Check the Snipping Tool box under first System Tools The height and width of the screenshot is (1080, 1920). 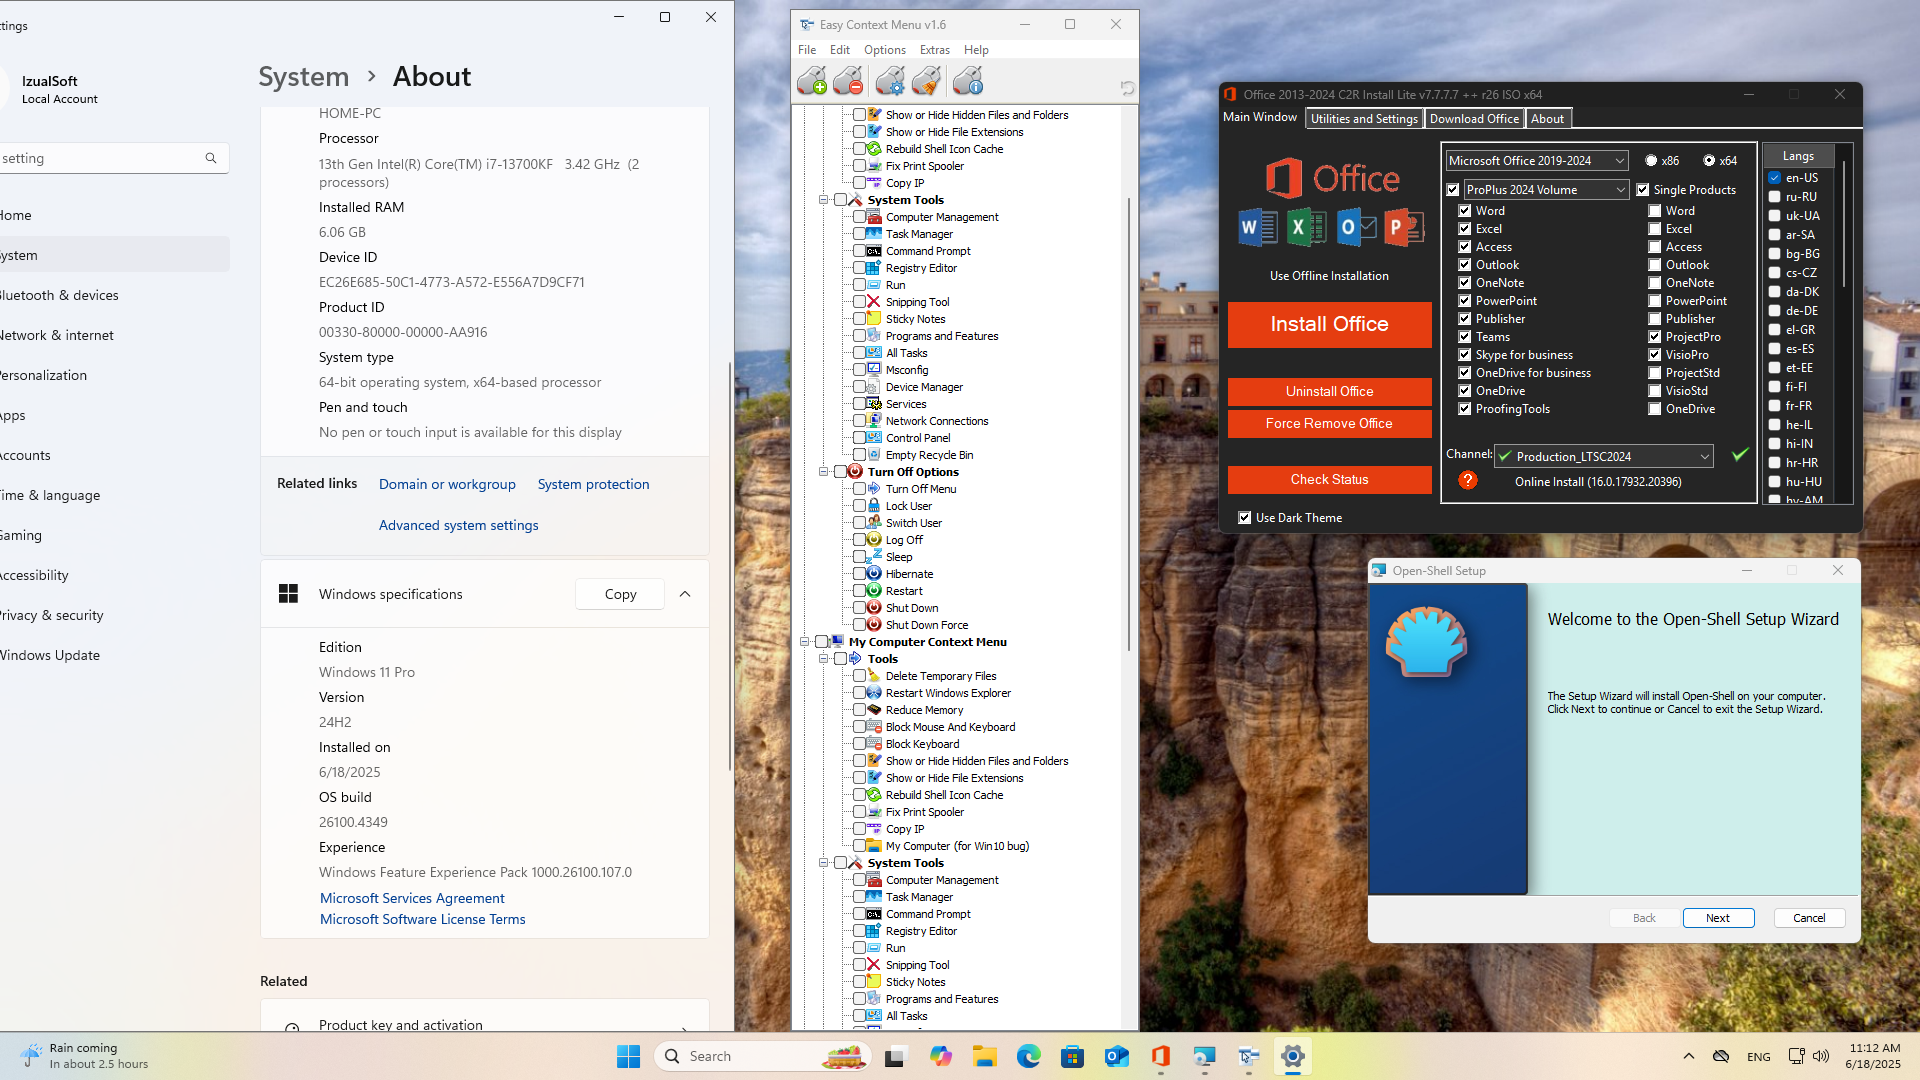click(x=859, y=302)
